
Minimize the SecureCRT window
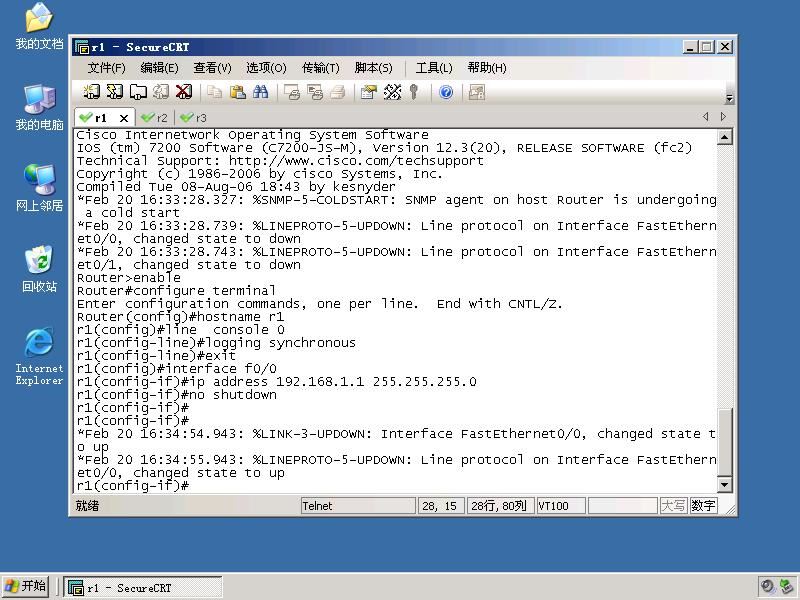pyautogui.click(x=690, y=47)
